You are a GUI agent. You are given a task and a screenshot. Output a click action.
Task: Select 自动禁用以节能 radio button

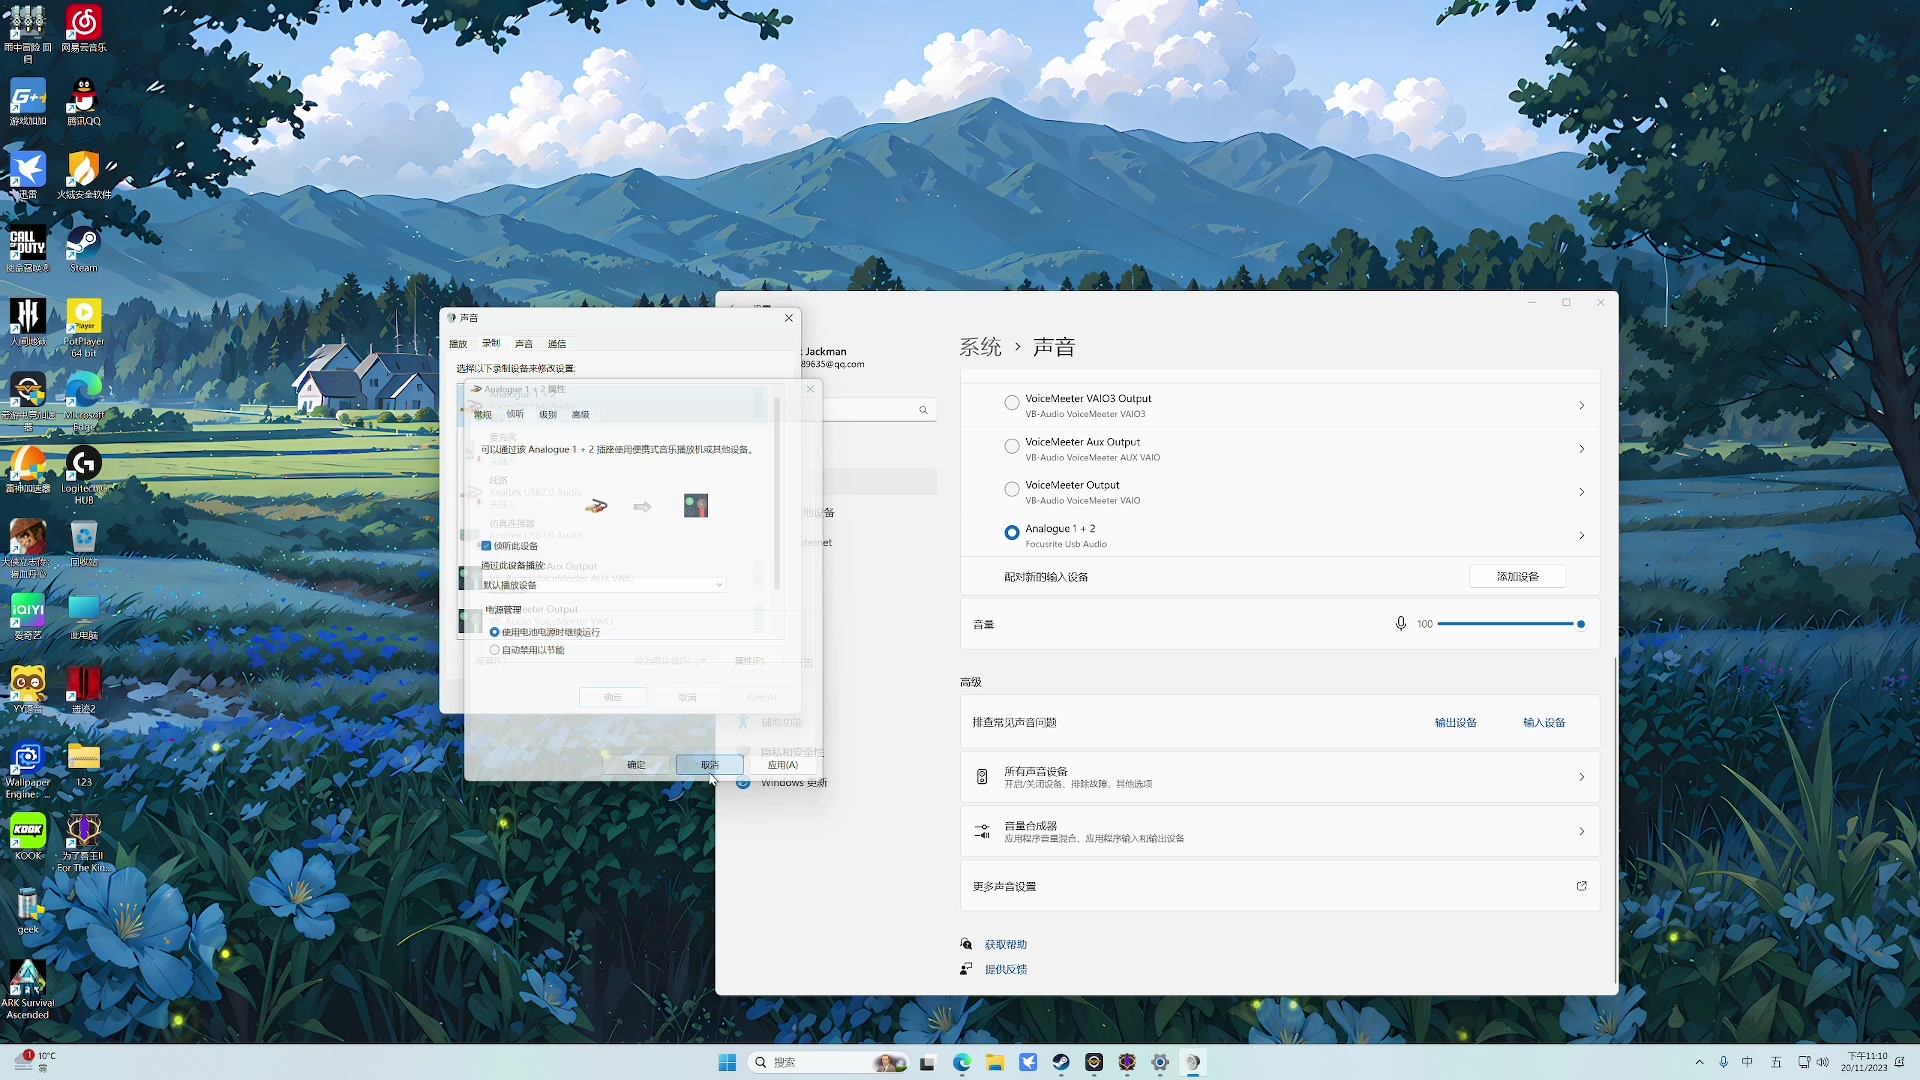pos(495,650)
